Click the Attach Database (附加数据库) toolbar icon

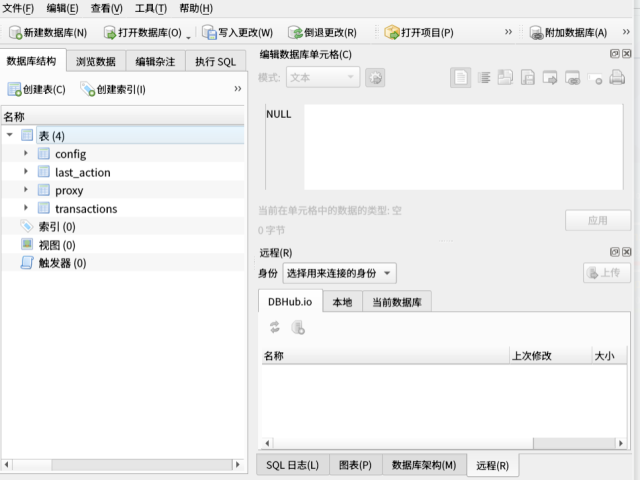click(536, 32)
